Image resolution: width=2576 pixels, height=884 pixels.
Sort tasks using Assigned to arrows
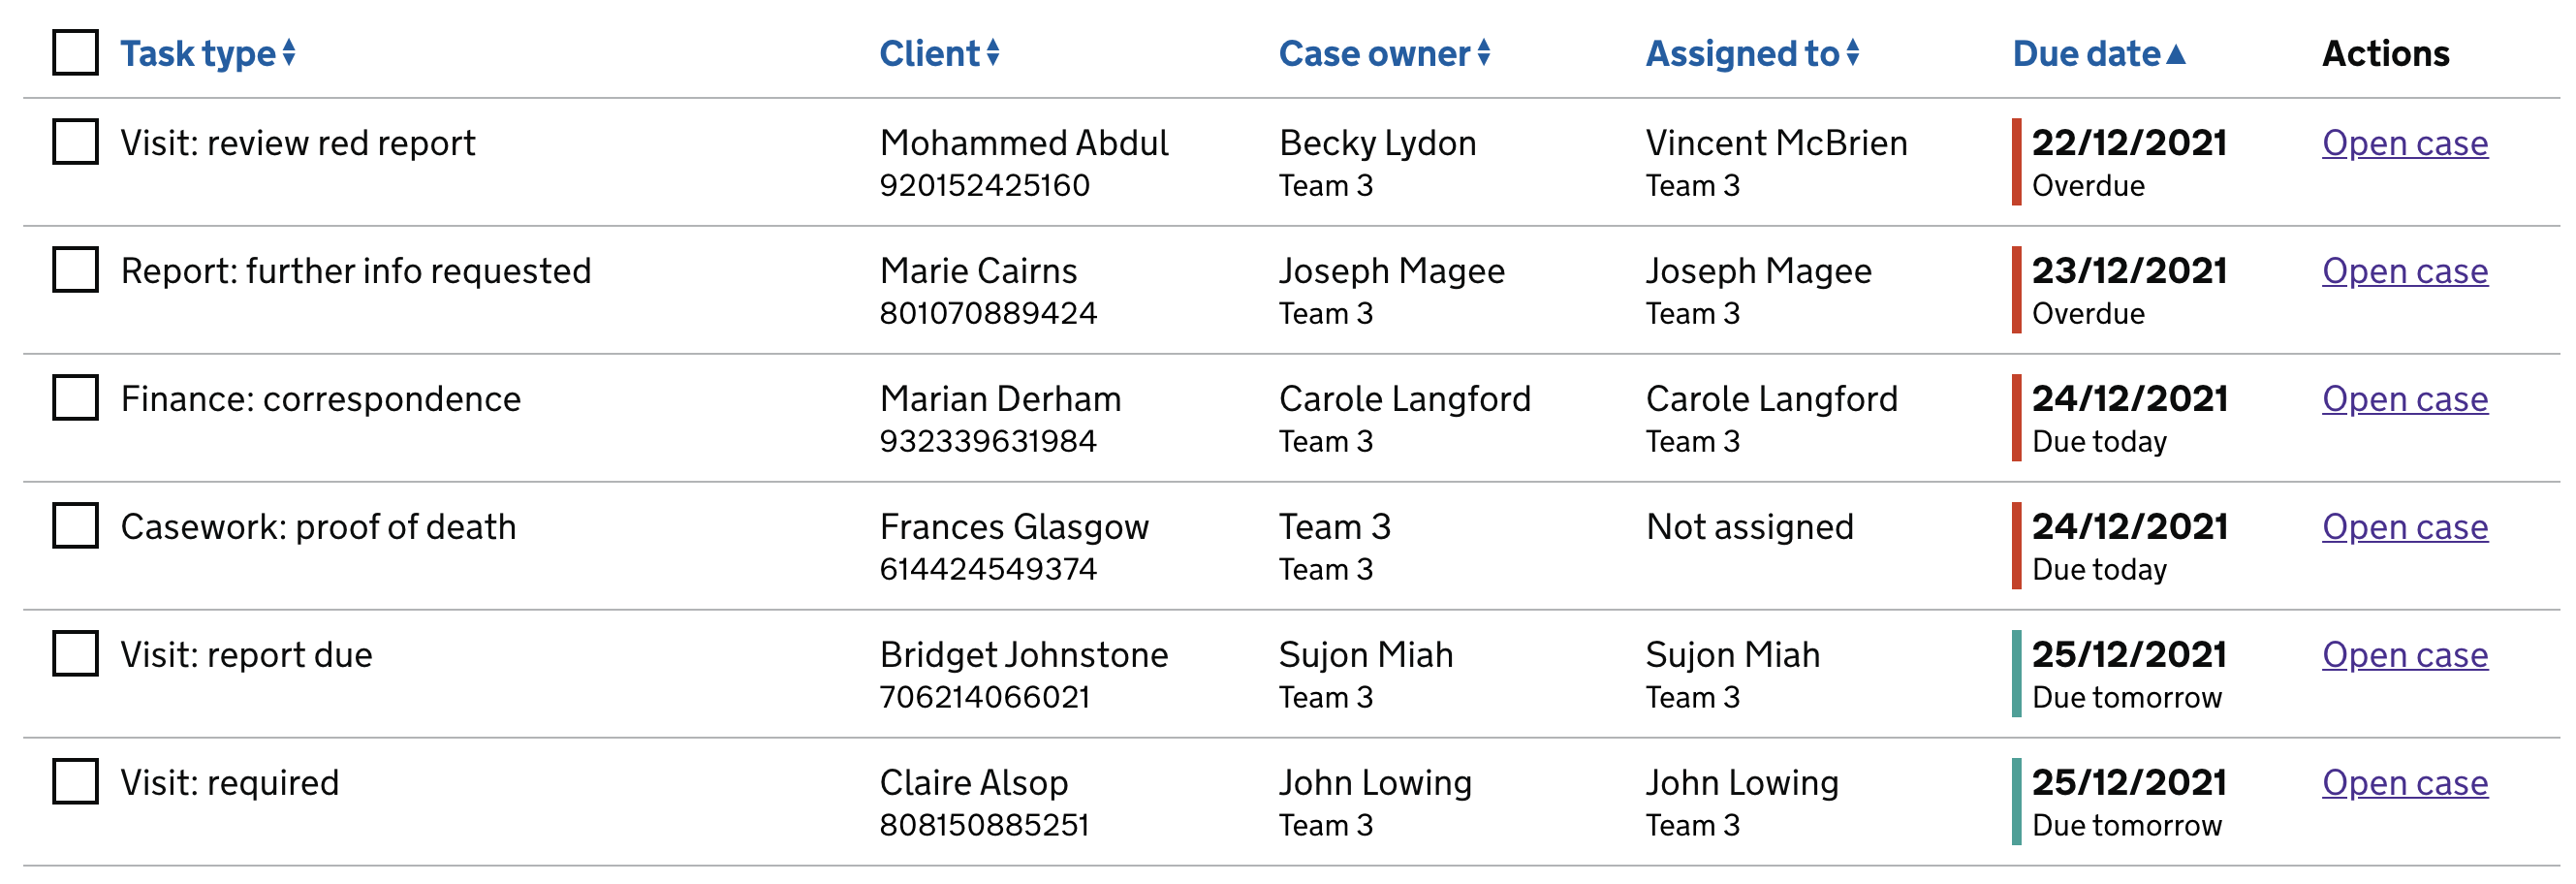[1855, 54]
